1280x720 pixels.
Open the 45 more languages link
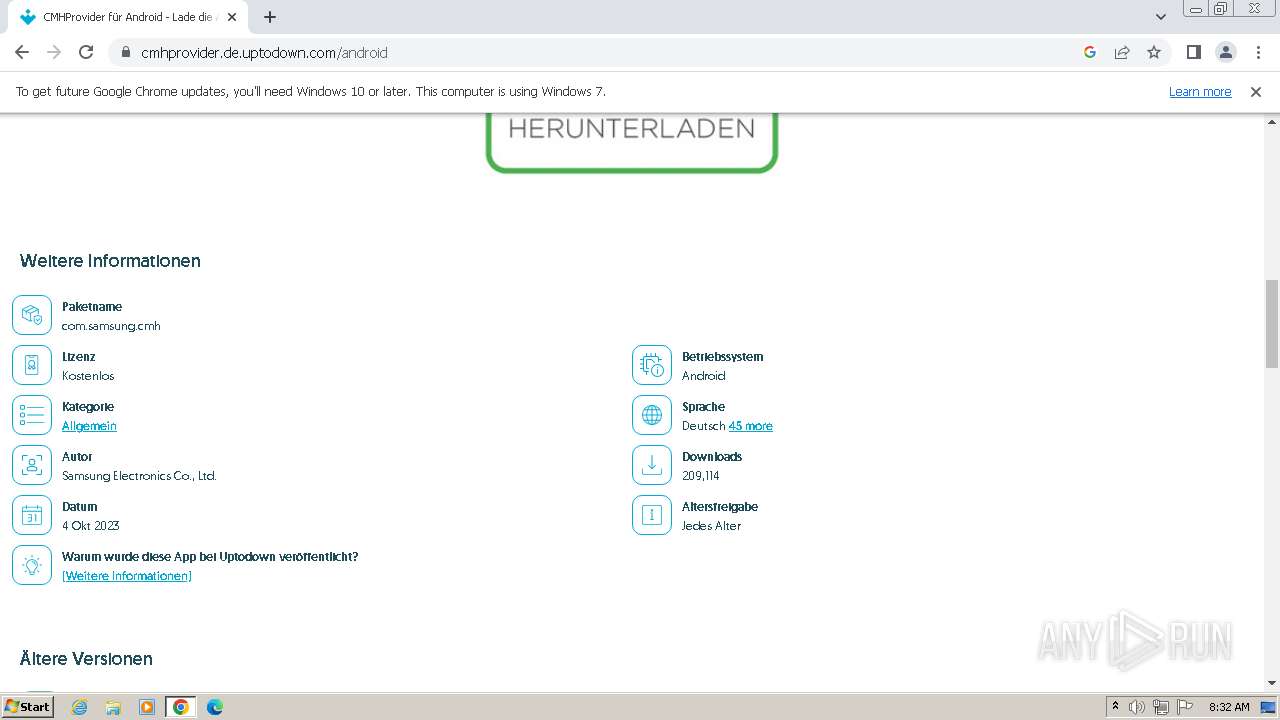pos(750,426)
